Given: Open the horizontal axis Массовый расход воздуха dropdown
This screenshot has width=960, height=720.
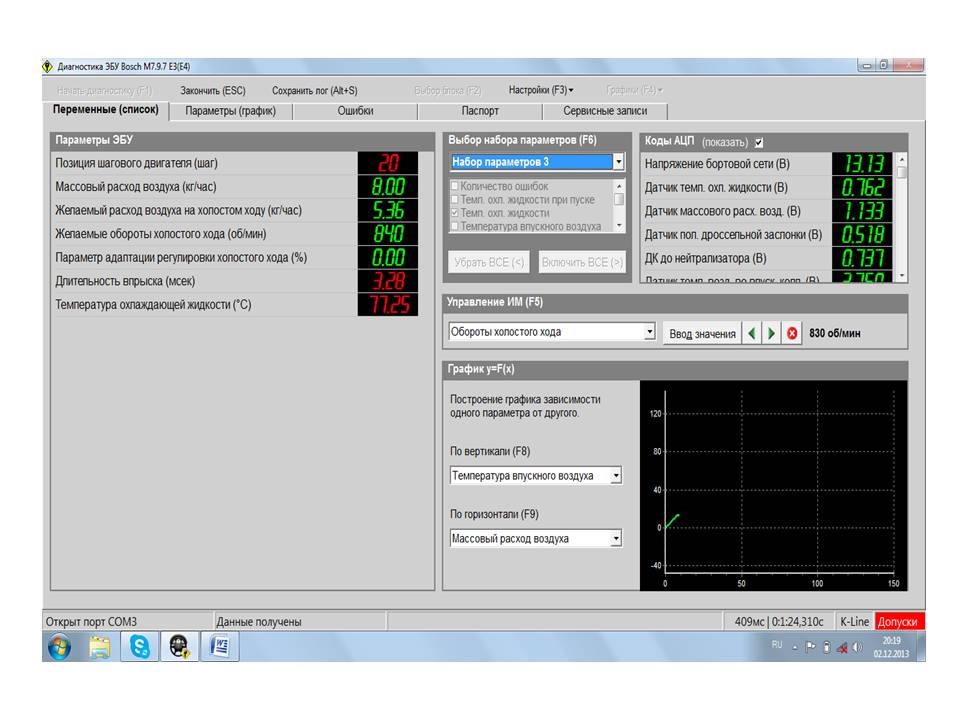Looking at the screenshot, I should 616,538.
